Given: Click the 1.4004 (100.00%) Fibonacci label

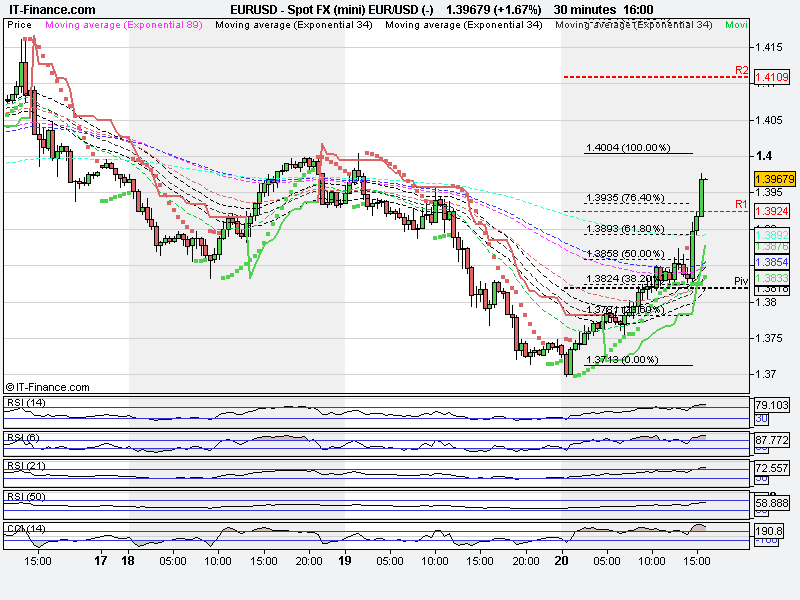Looking at the screenshot, I should (628, 147).
